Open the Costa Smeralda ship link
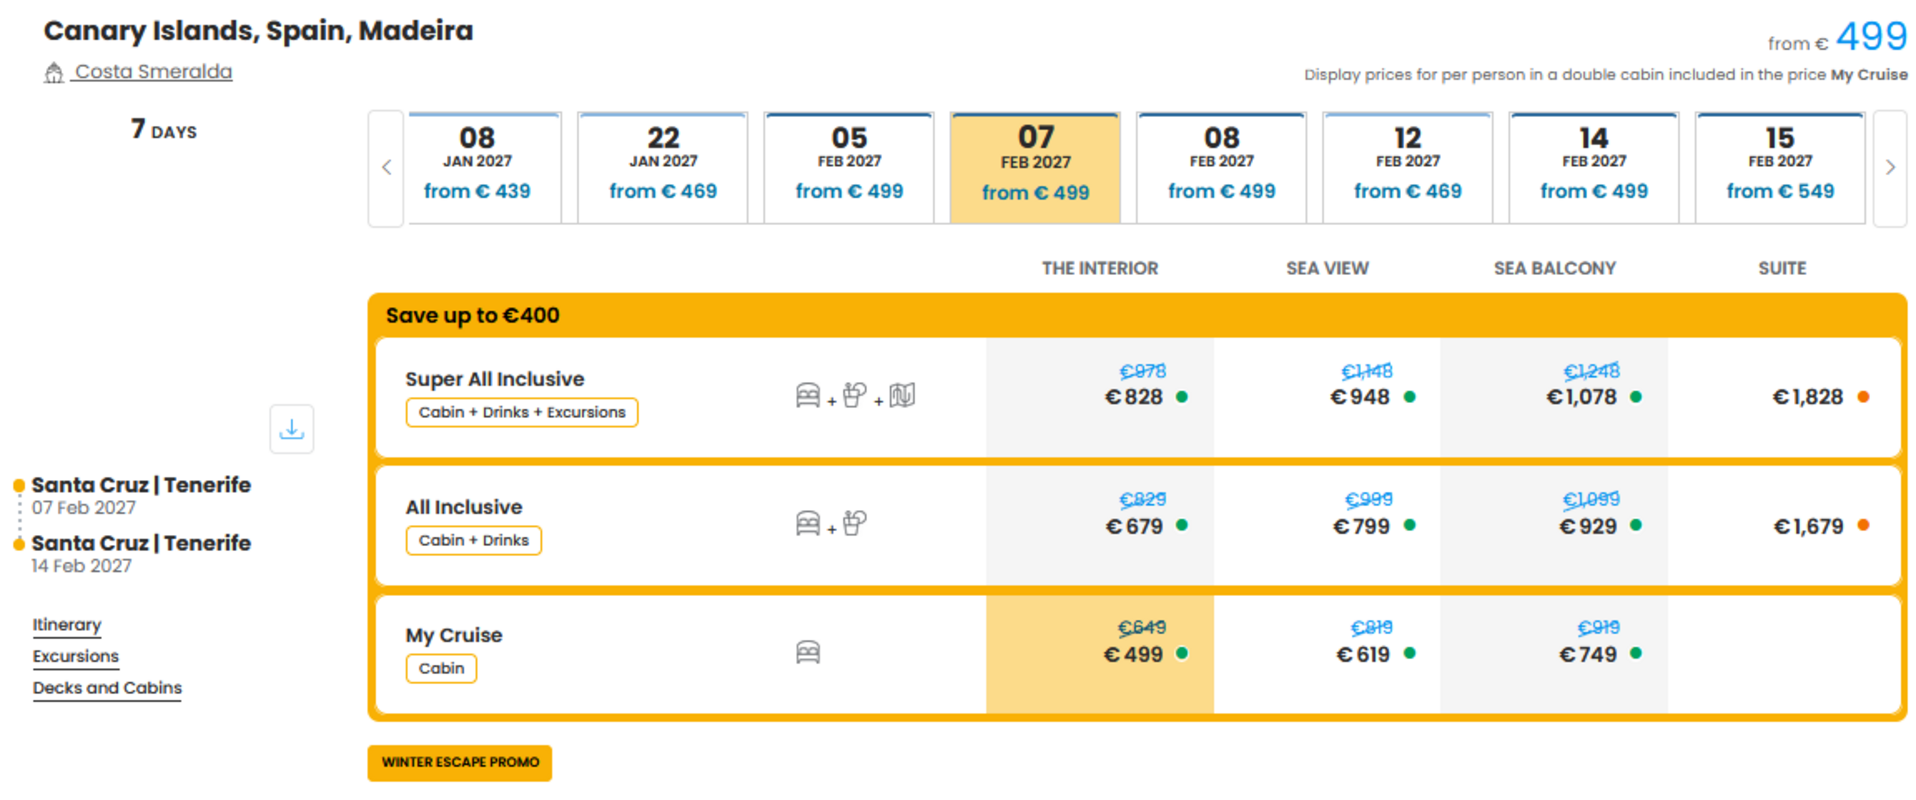The image size is (1916, 800). tap(153, 72)
